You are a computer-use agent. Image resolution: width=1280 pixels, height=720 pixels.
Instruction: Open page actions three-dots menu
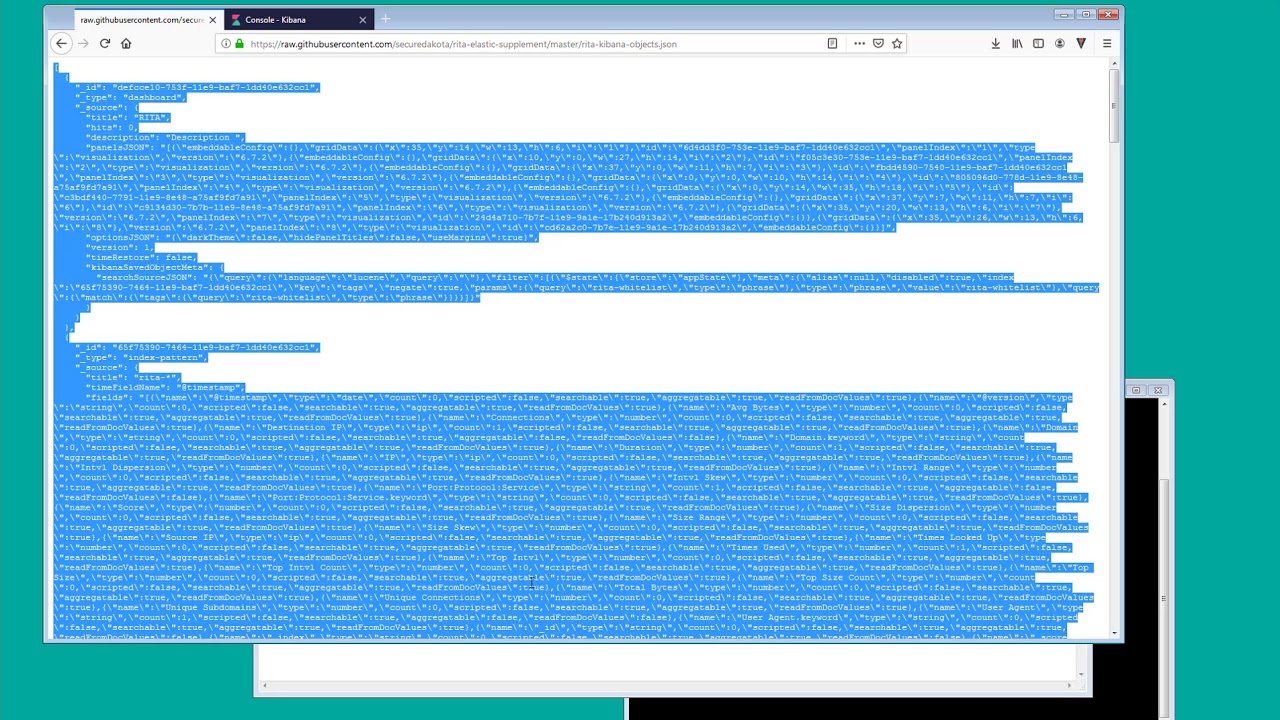[859, 43]
